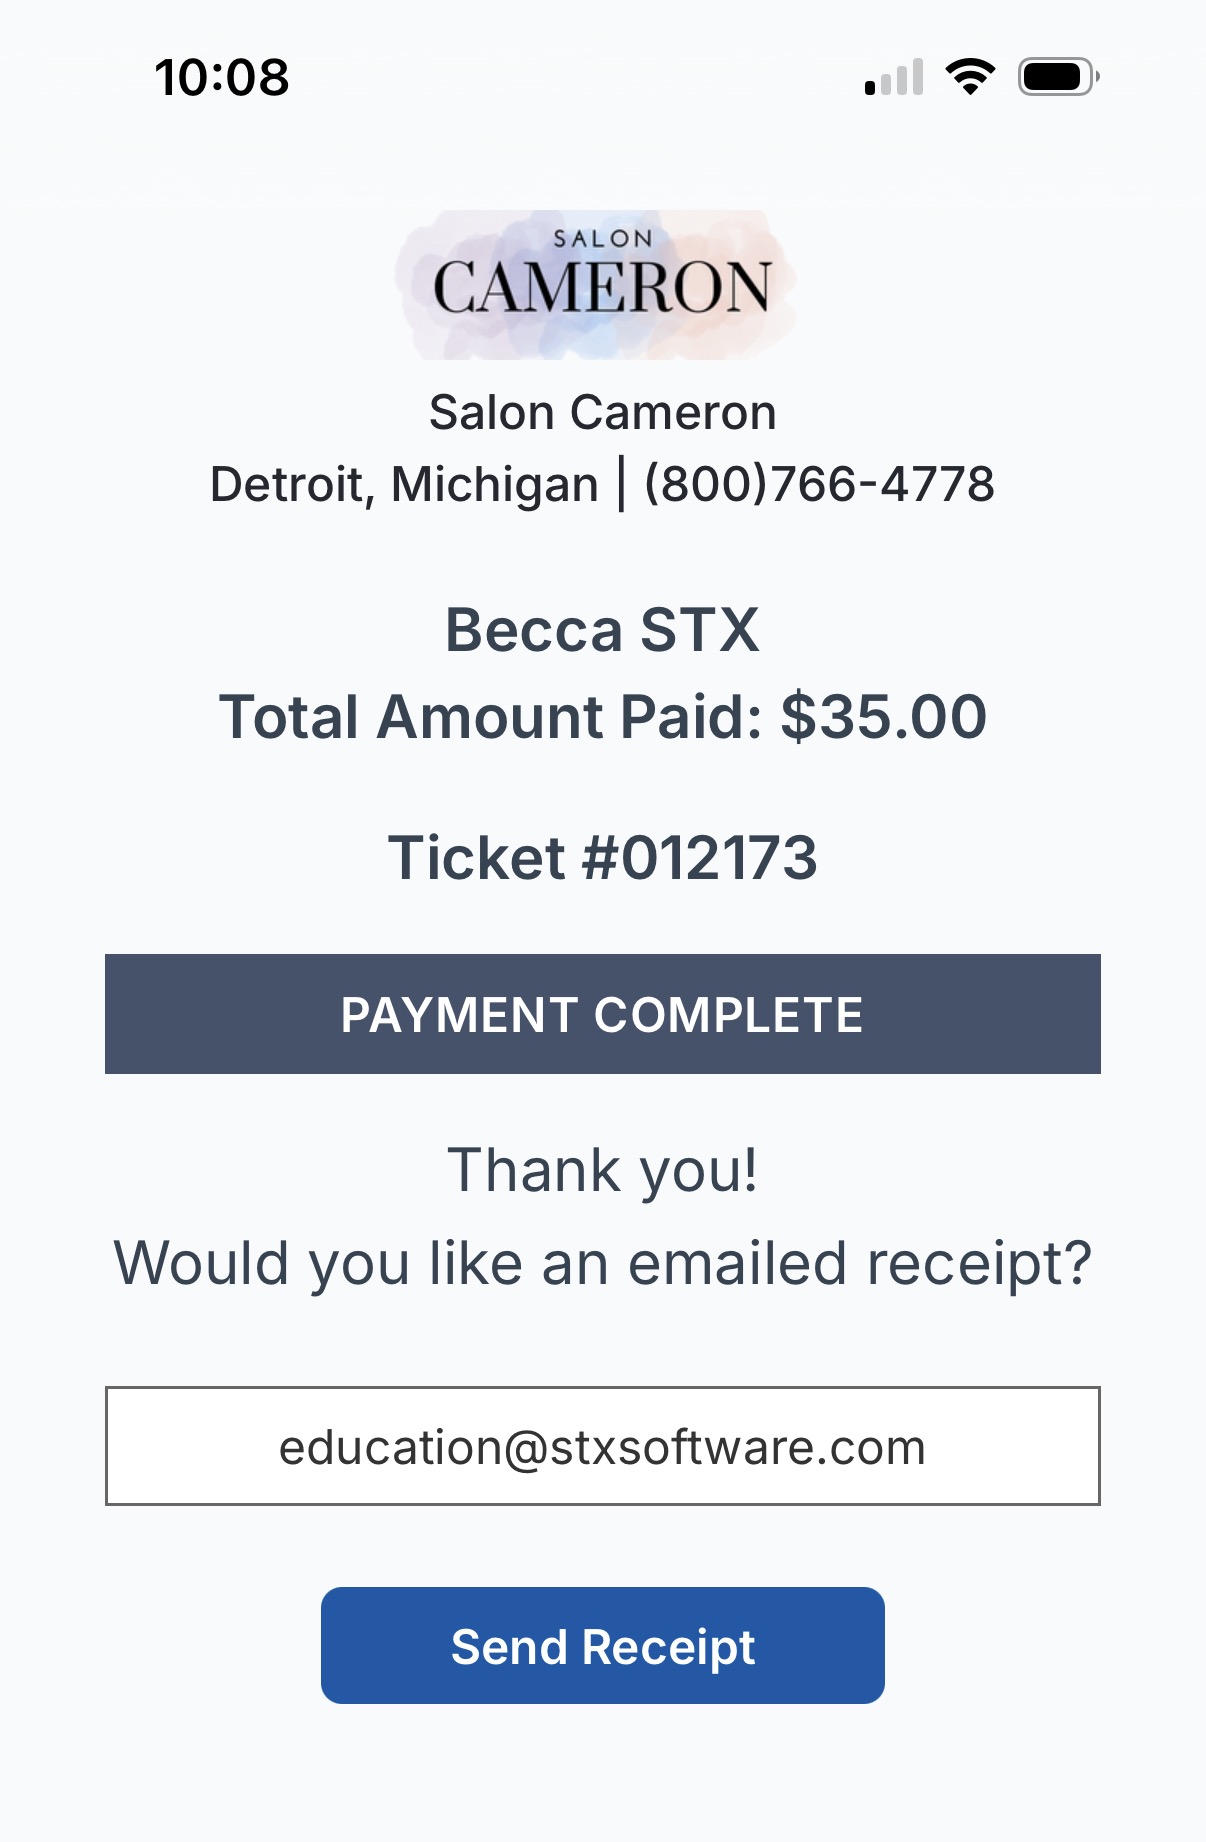Tap the phone number (800)766-4778
This screenshot has width=1206, height=1842.
click(x=819, y=484)
